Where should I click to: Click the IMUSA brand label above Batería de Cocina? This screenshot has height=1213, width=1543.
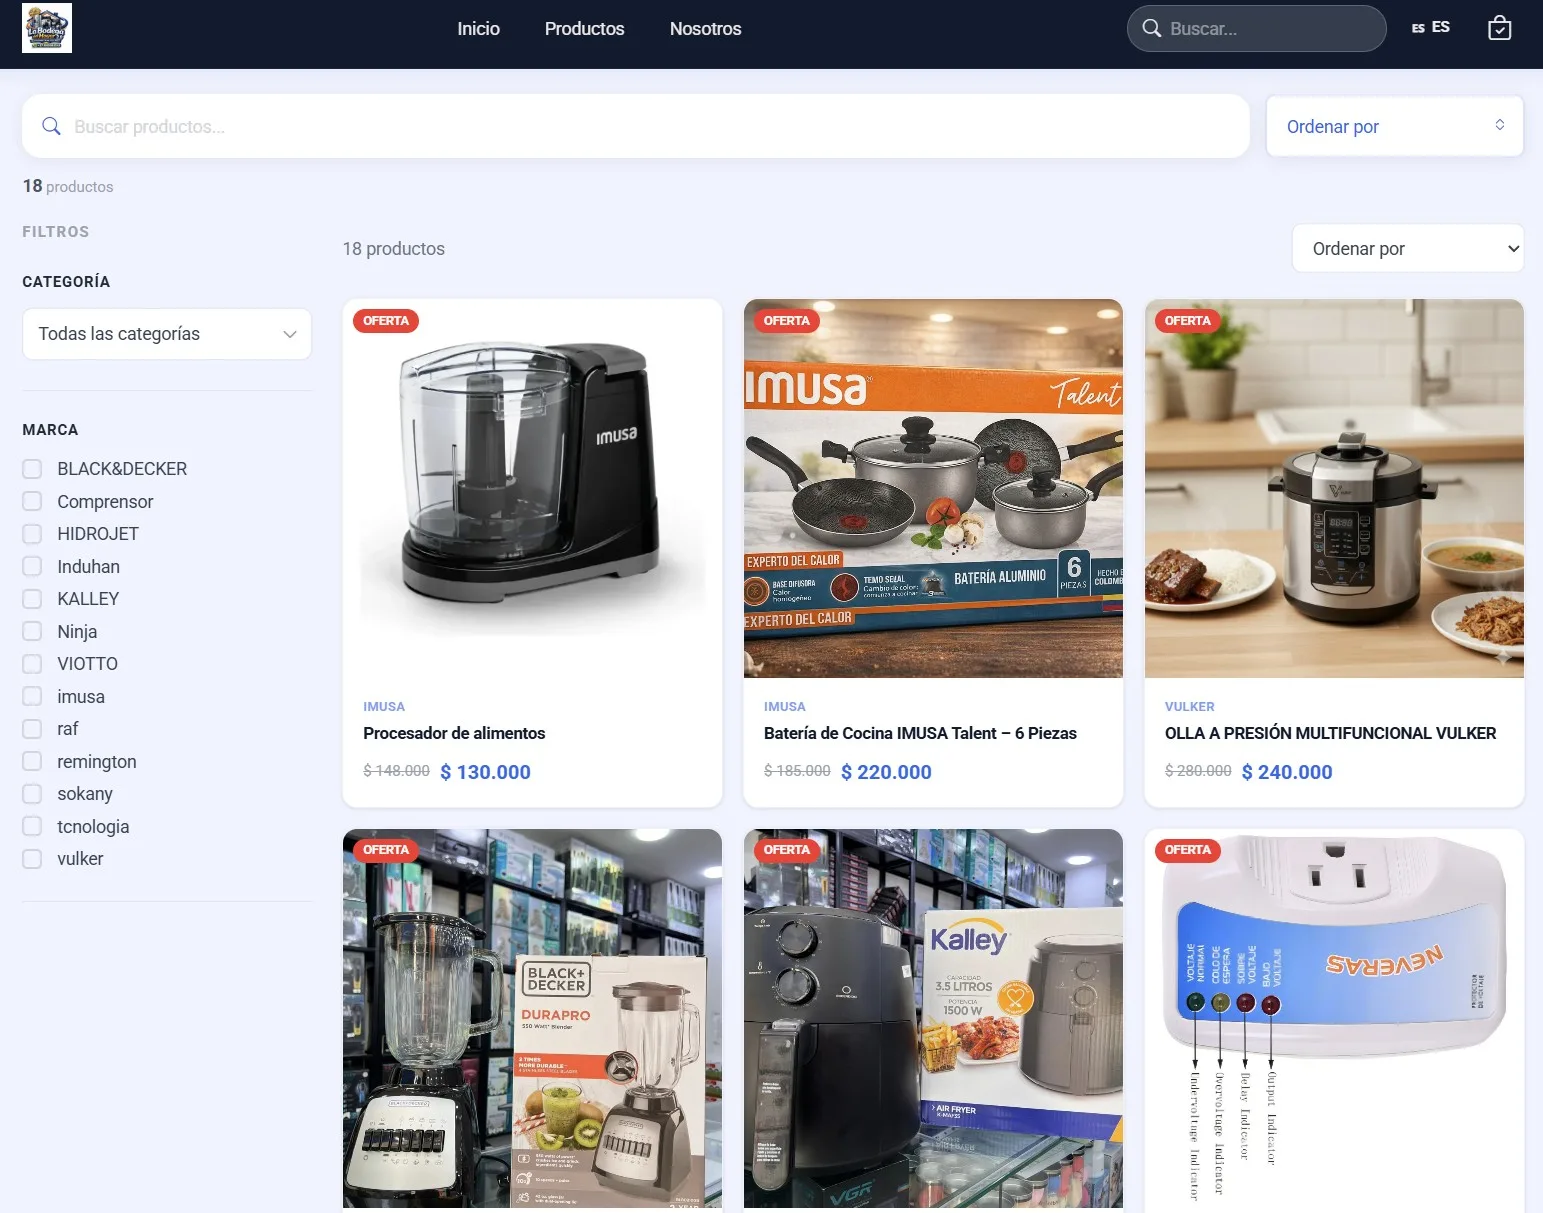click(785, 706)
